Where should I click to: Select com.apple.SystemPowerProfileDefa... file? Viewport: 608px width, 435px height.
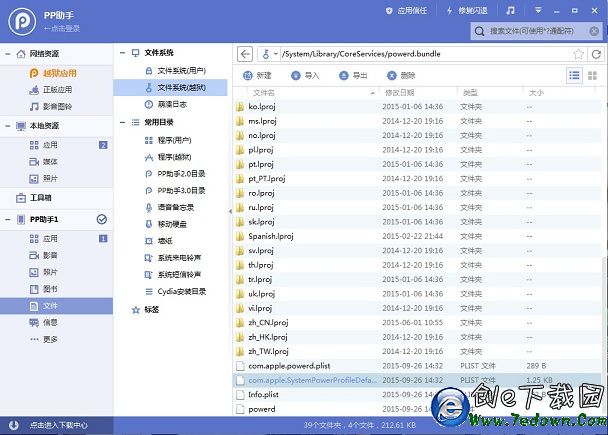(x=417, y=380)
